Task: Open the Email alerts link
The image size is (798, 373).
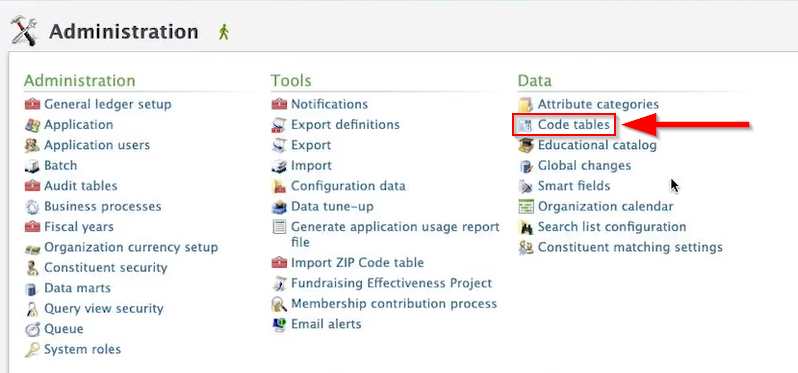Action: (x=326, y=324)
